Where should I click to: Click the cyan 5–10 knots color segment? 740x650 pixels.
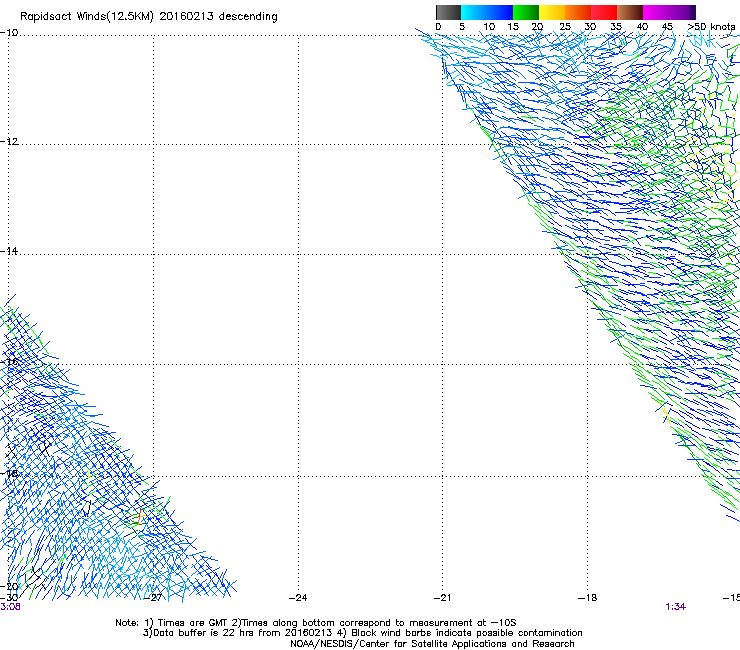474,12
